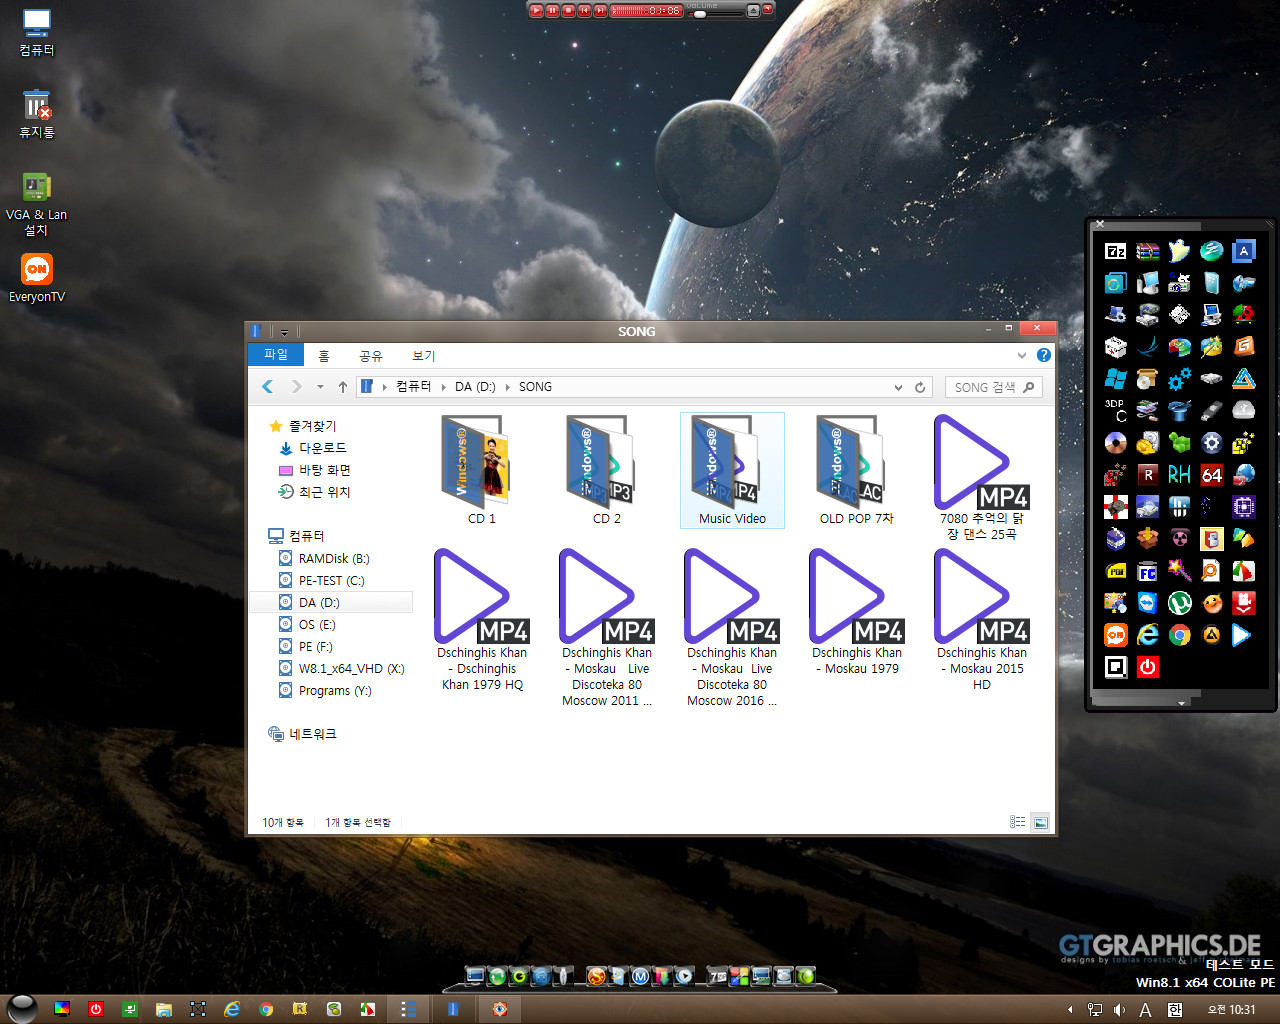This screenshot has width=1280, height=1024.
Task: Open blue play-arrow icon in launcher panel
Action: [1242, 635]
